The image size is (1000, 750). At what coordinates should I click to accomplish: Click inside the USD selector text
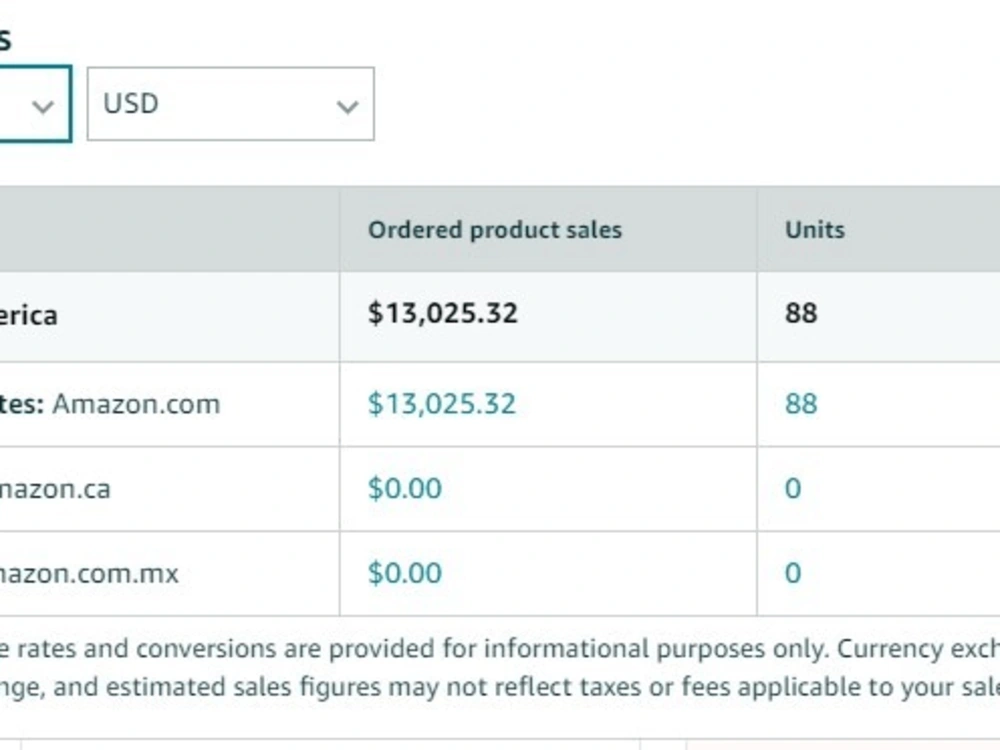[131, 103]
